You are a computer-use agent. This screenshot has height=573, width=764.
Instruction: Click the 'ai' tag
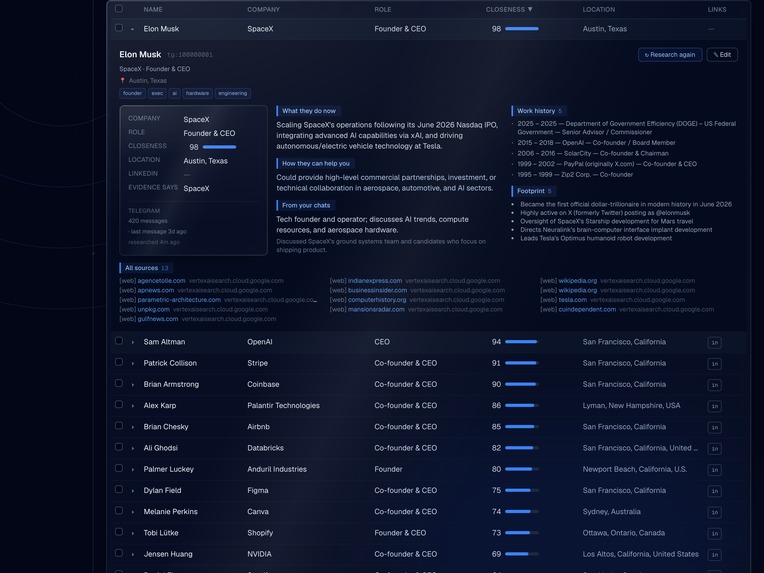(174, 93)
